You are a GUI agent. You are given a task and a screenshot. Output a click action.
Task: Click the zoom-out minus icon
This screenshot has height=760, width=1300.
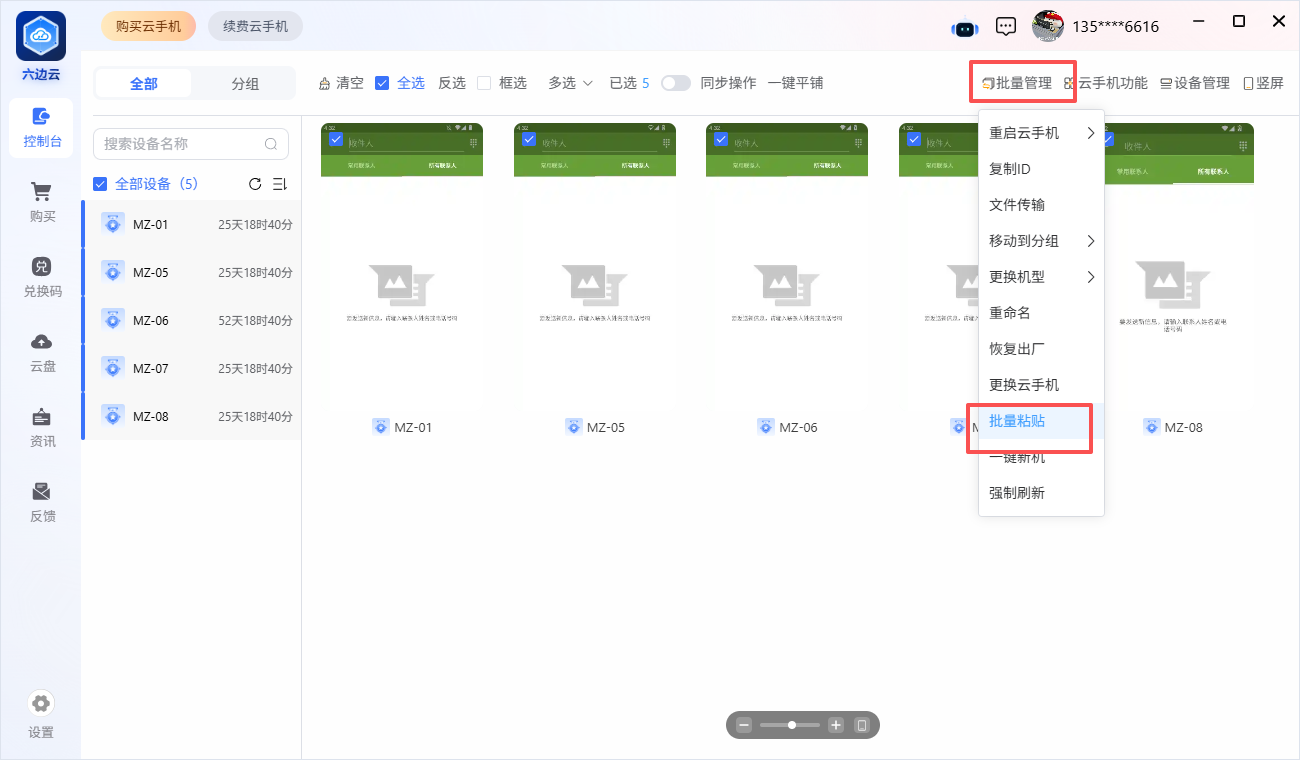tap(744, 725)
